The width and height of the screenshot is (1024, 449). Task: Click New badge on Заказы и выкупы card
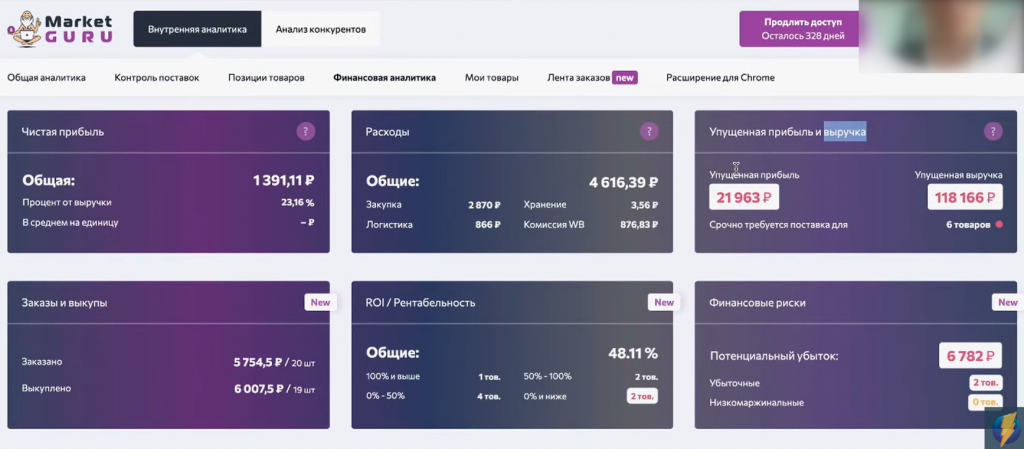click(x=320, y=302)
